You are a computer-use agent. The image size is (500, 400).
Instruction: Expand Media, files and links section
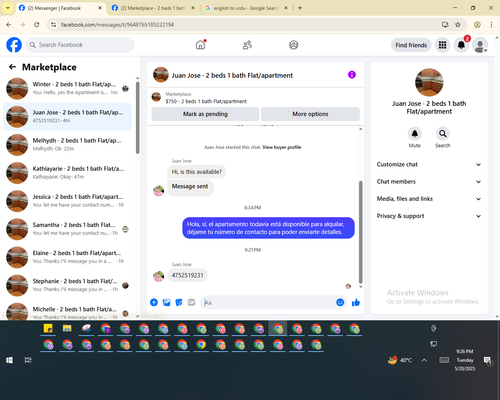429,199
